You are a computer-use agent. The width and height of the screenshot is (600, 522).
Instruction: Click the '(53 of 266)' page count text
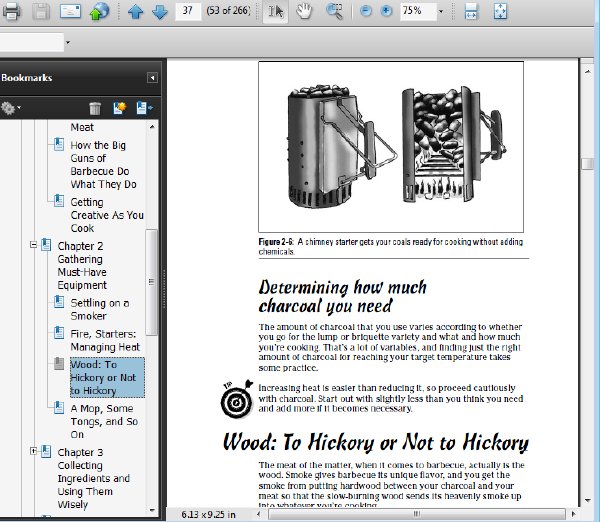(228, 11)
